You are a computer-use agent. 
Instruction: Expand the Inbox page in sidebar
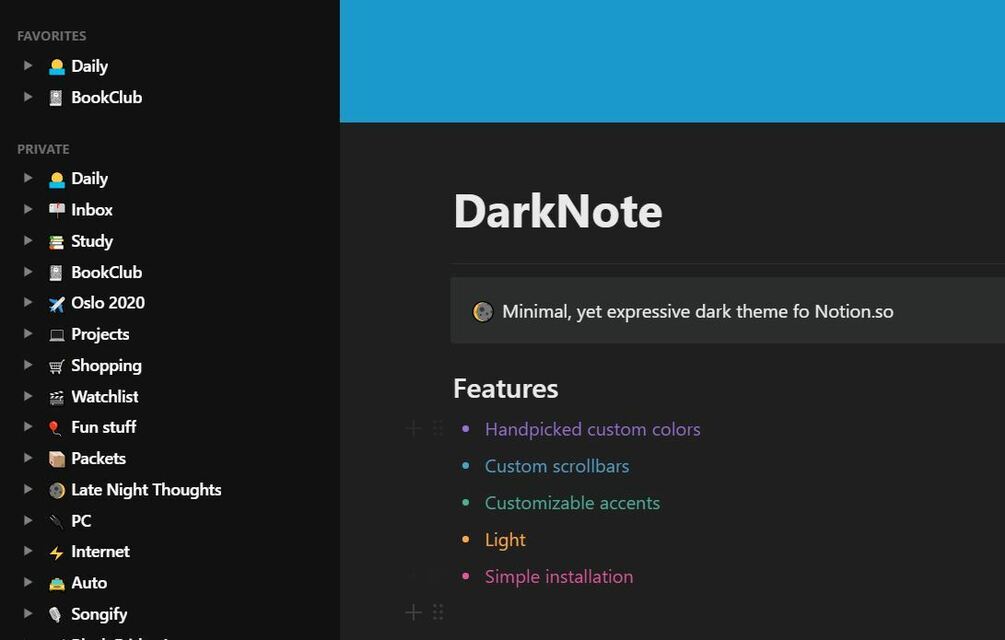[x=28, y=210]
